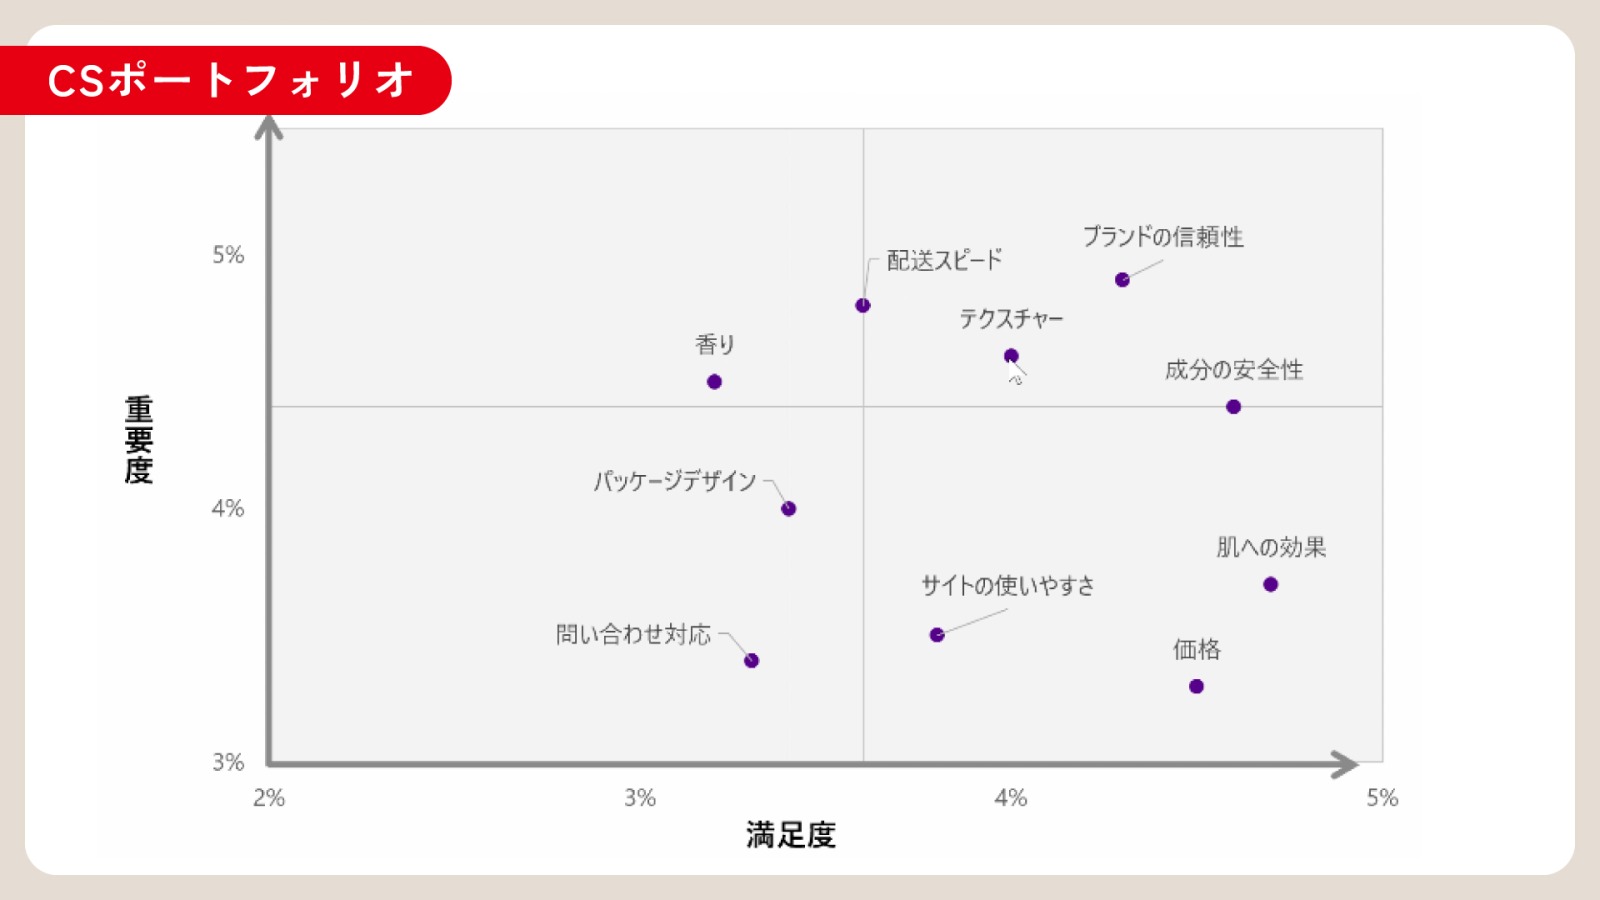Select the サイトの使いやすさ text label
1600x900 pixels.
(x=1007, y=586)
